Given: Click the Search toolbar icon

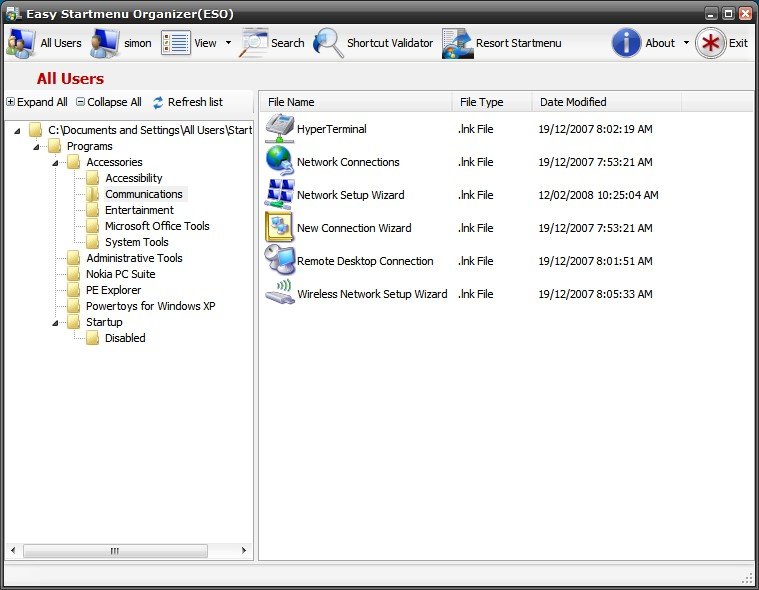Looking at the screenshot, I should coord(254,43).
